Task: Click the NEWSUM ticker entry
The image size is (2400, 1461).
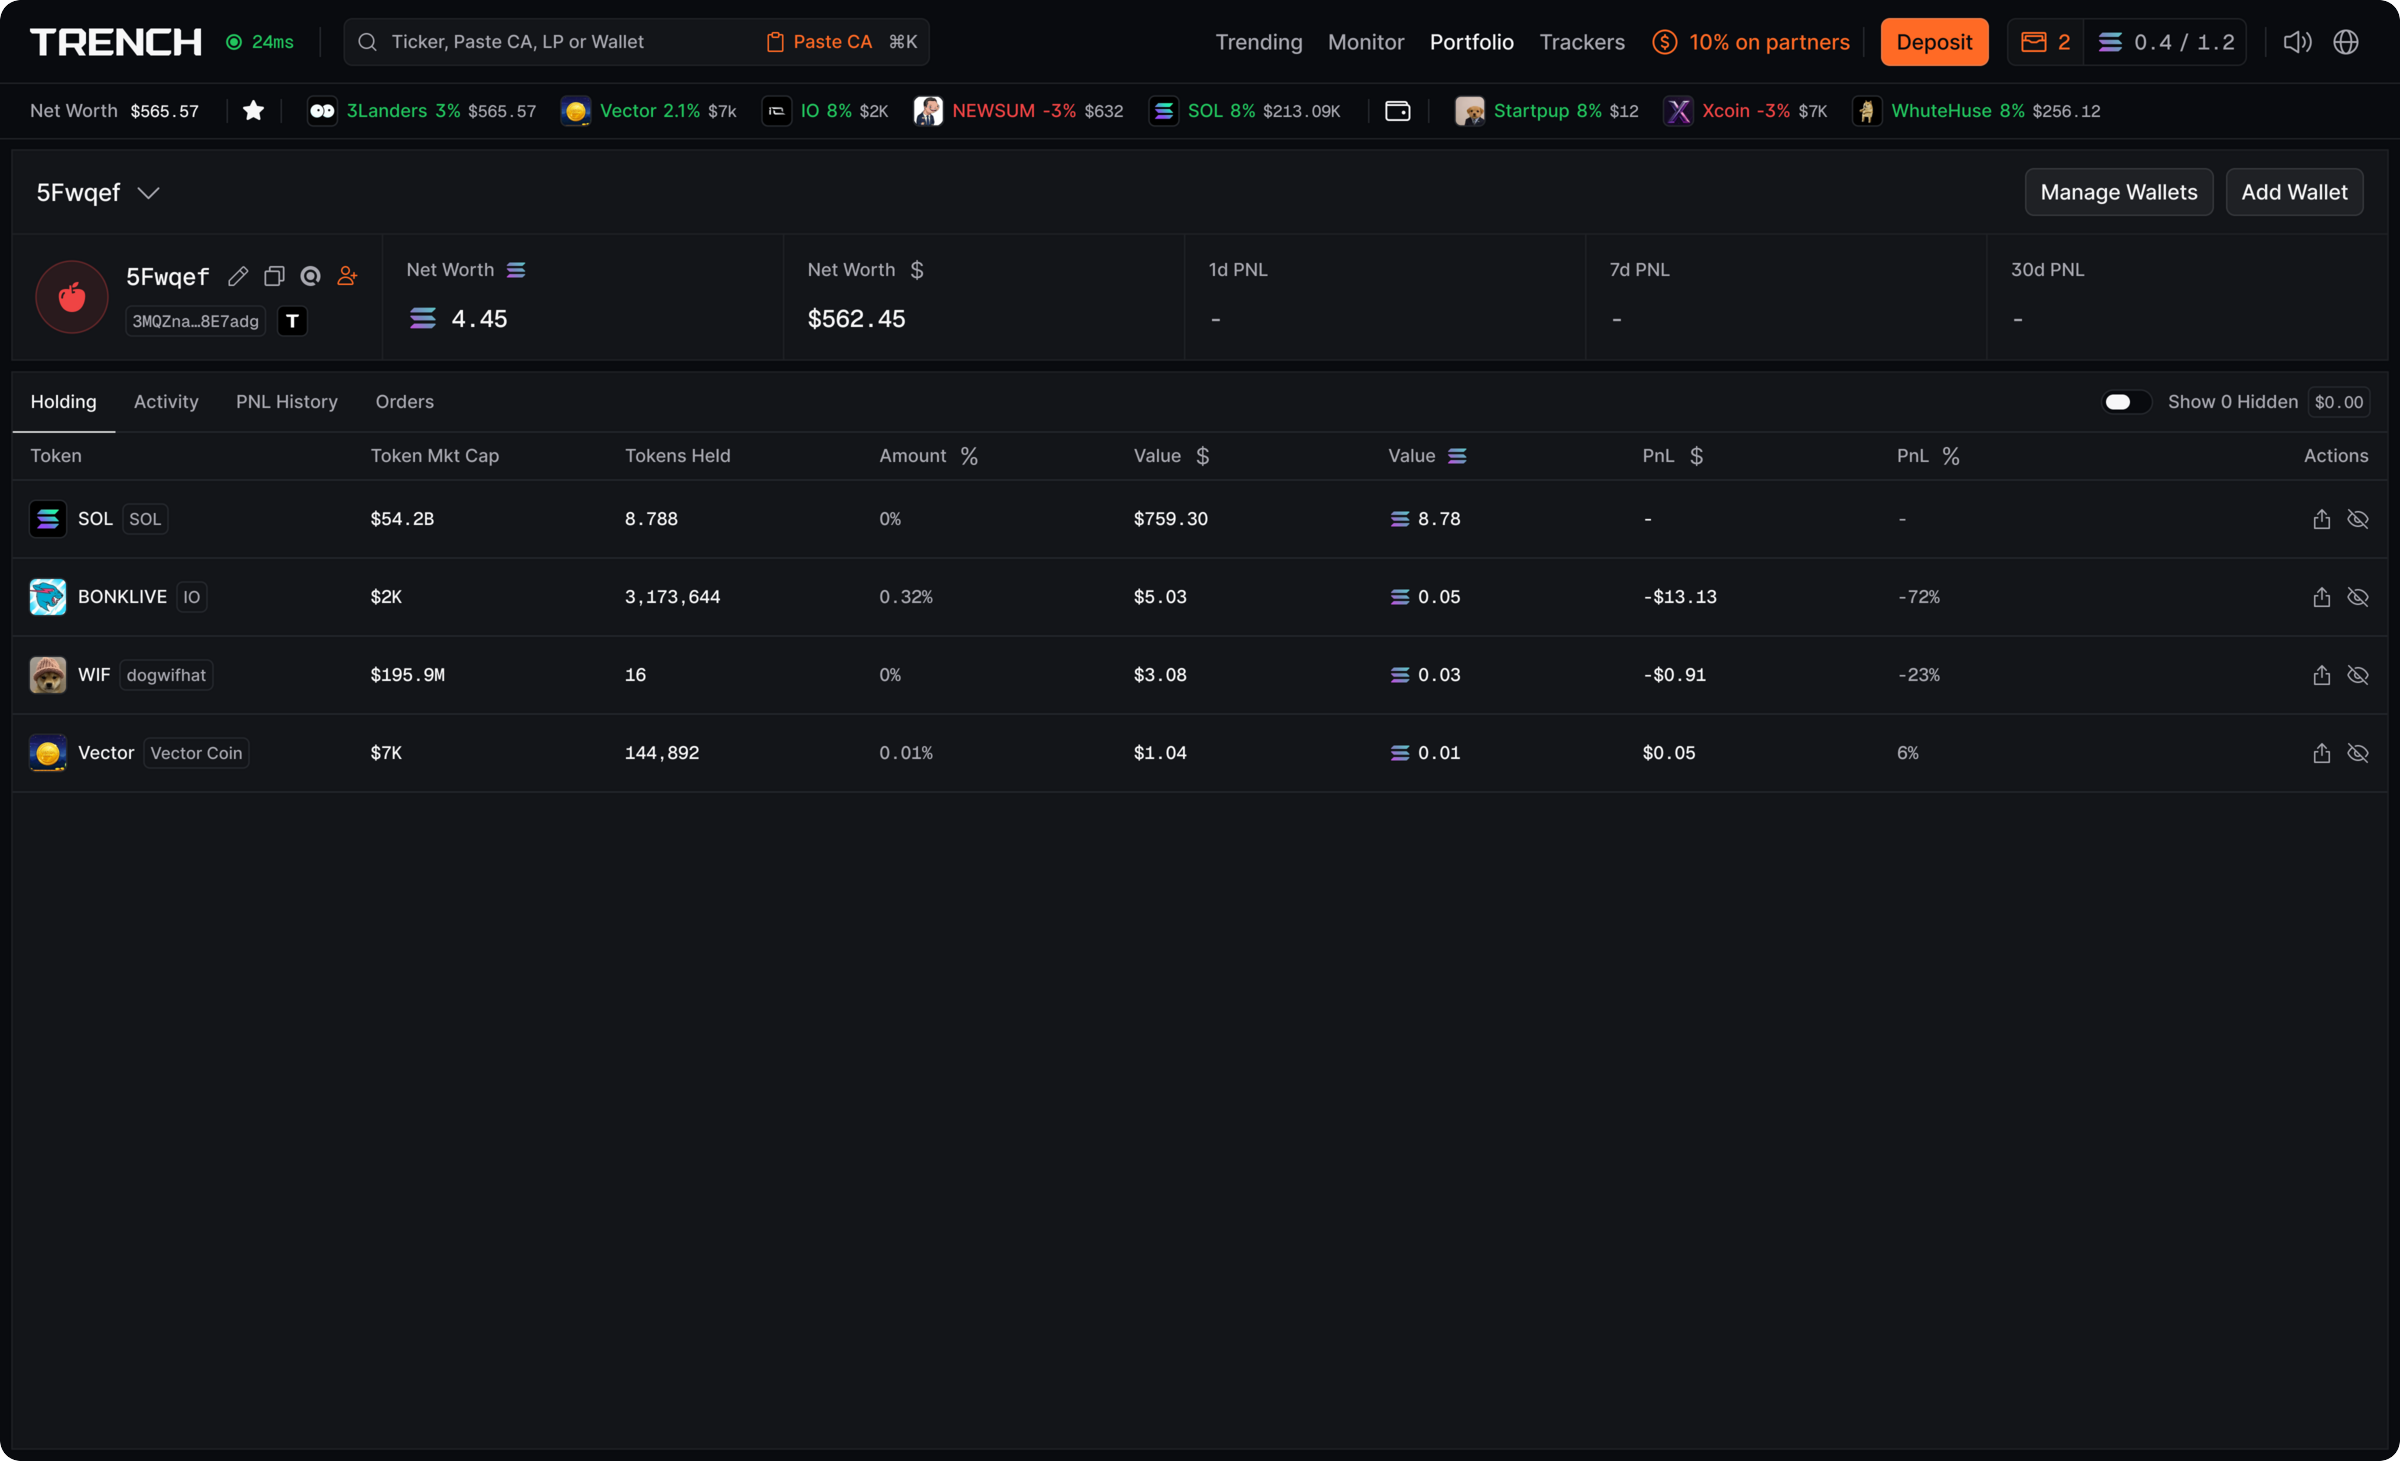Action: coord(1018,111)
